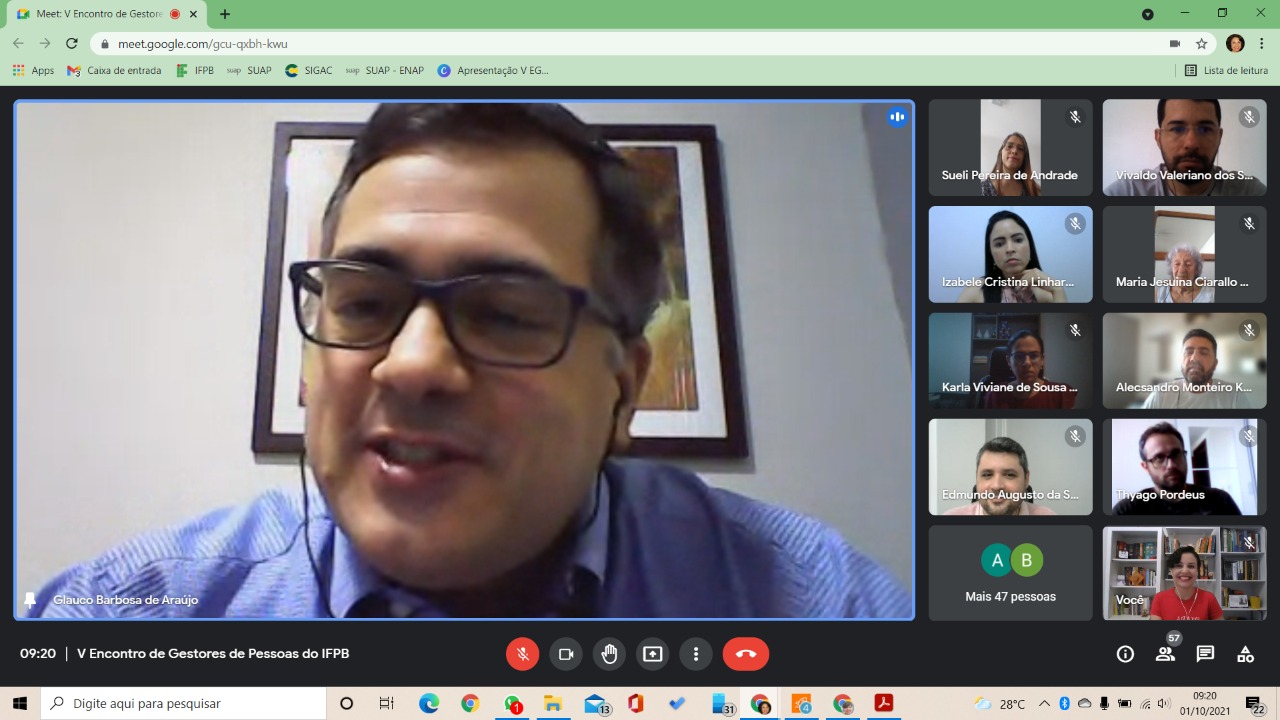Open the more options three-dot menu
Viewport: 1280px width, 720px height.
pyautogui.click(x=696, y=654)
